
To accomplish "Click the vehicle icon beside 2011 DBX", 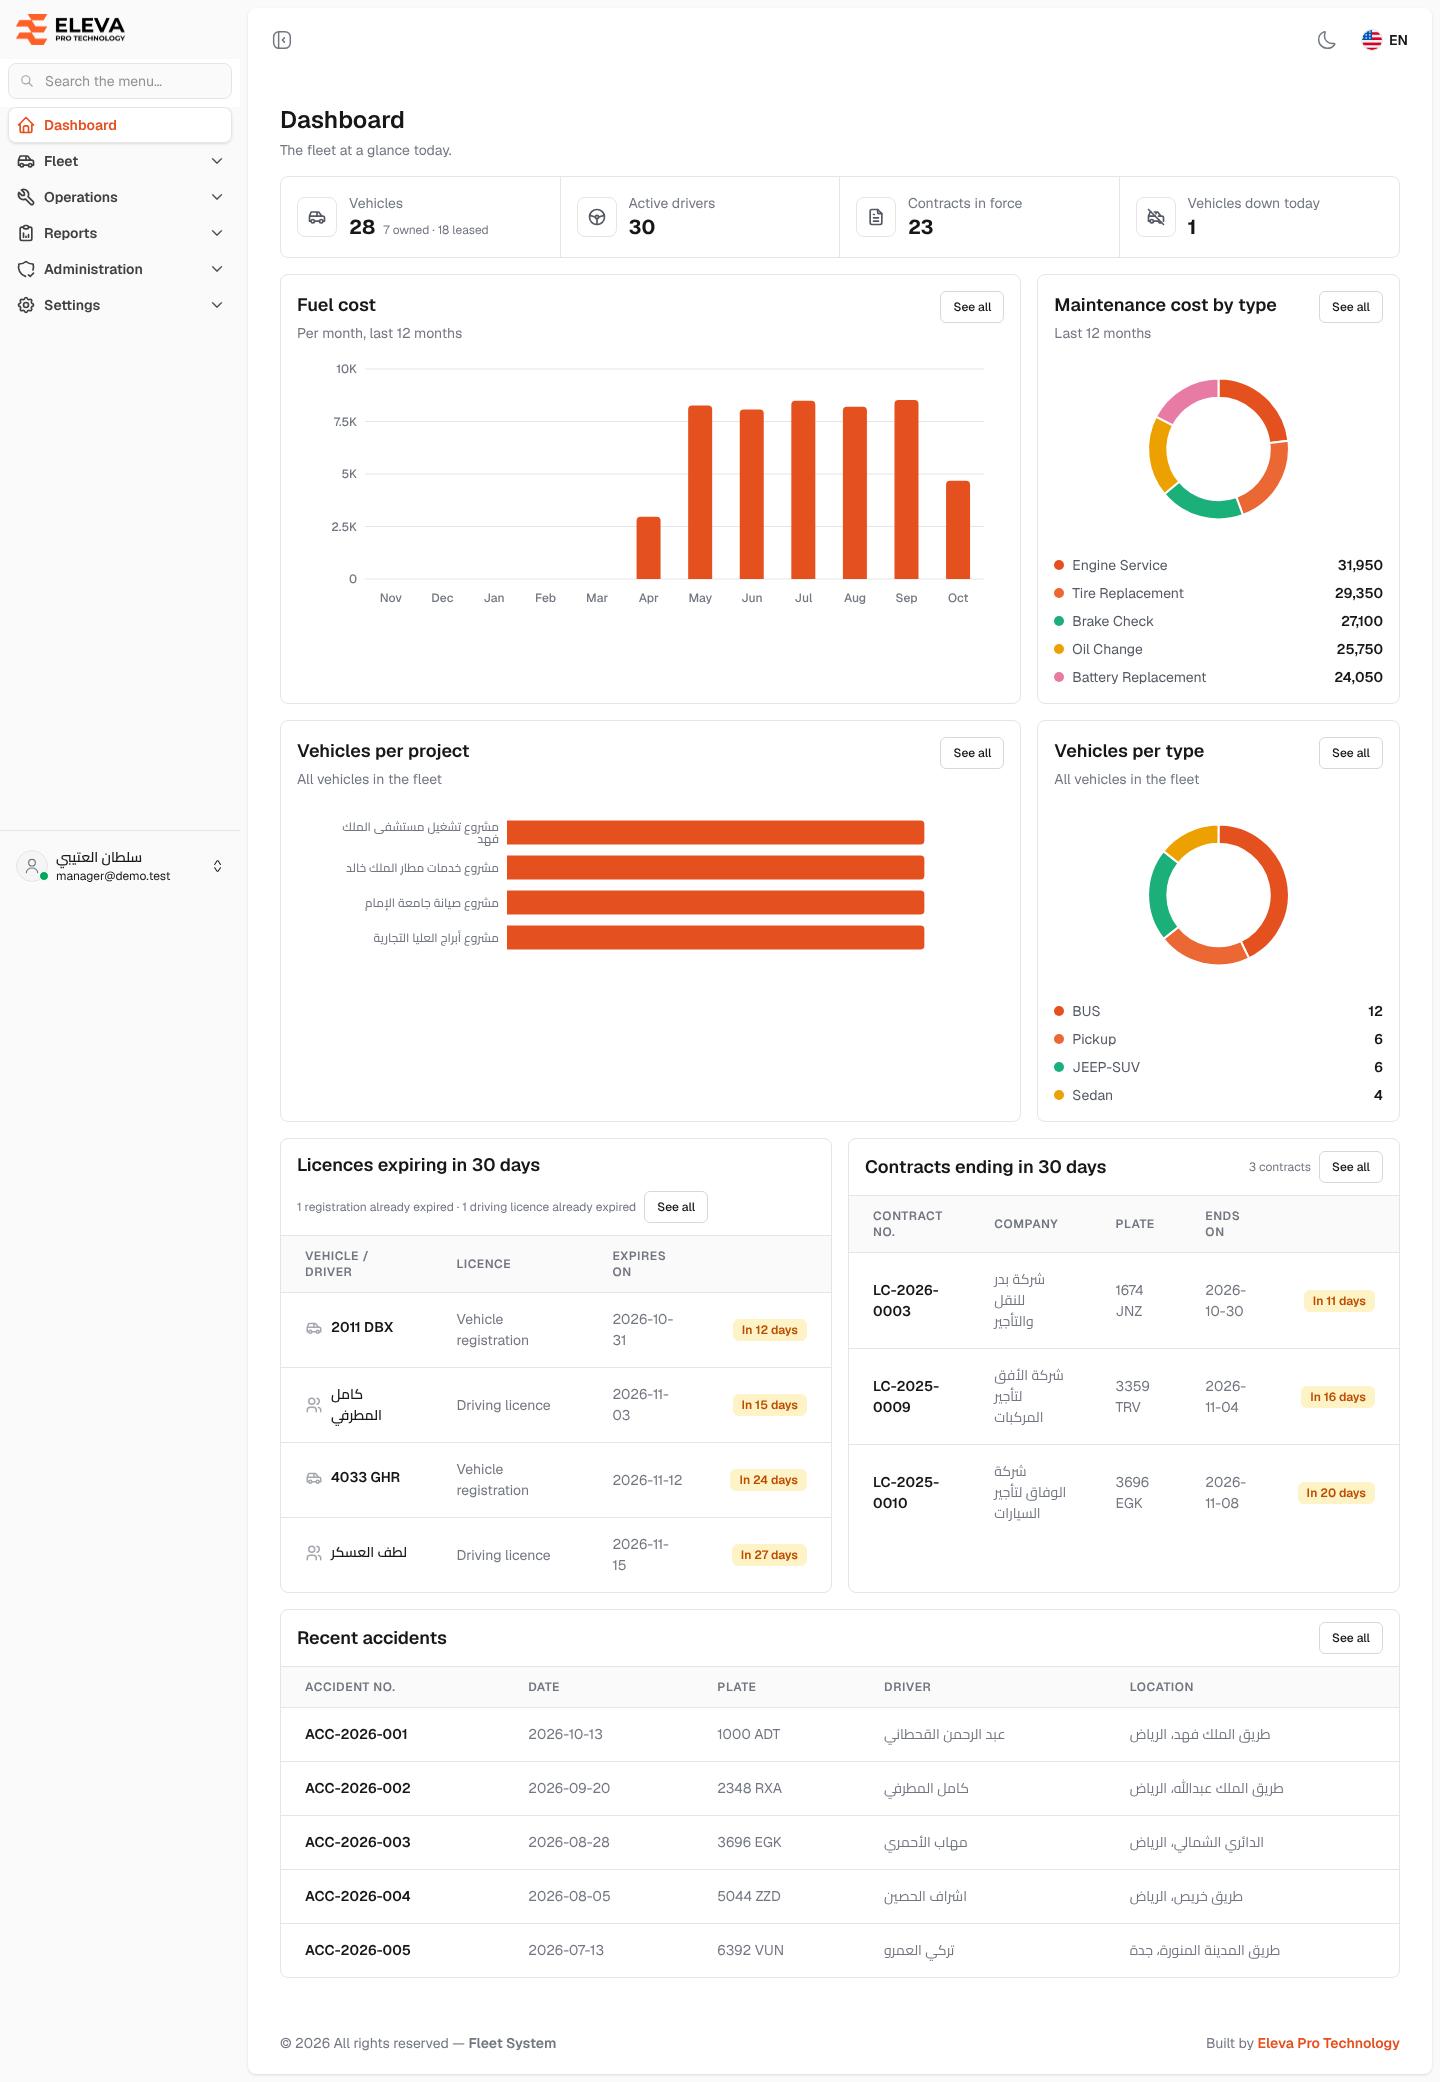I will coord(314,1328).
